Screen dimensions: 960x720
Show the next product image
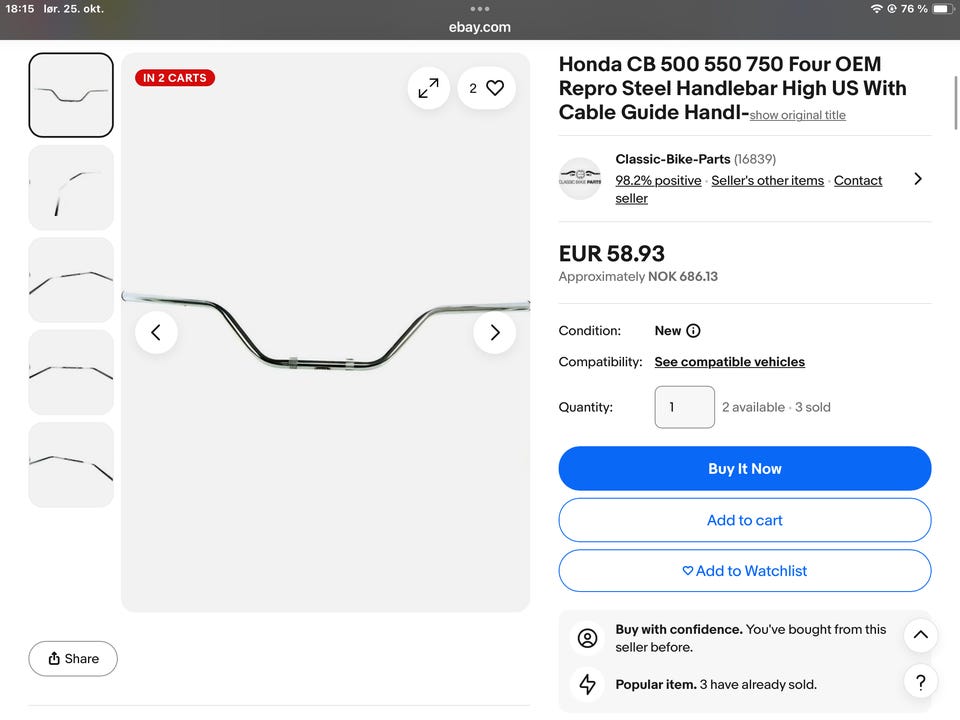(x=494, y=333)
